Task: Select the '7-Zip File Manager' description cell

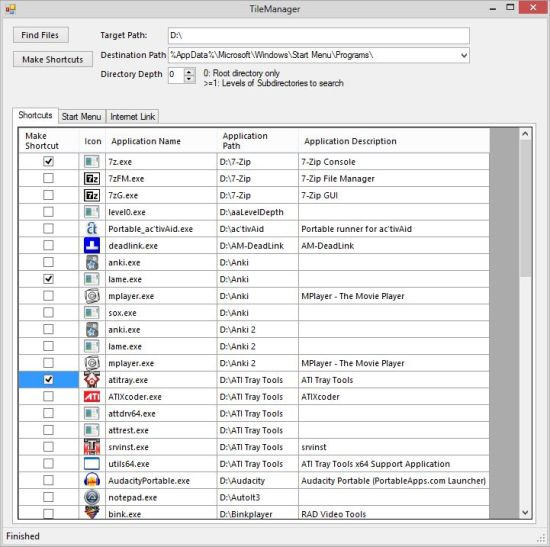Action: coord(394,179)
